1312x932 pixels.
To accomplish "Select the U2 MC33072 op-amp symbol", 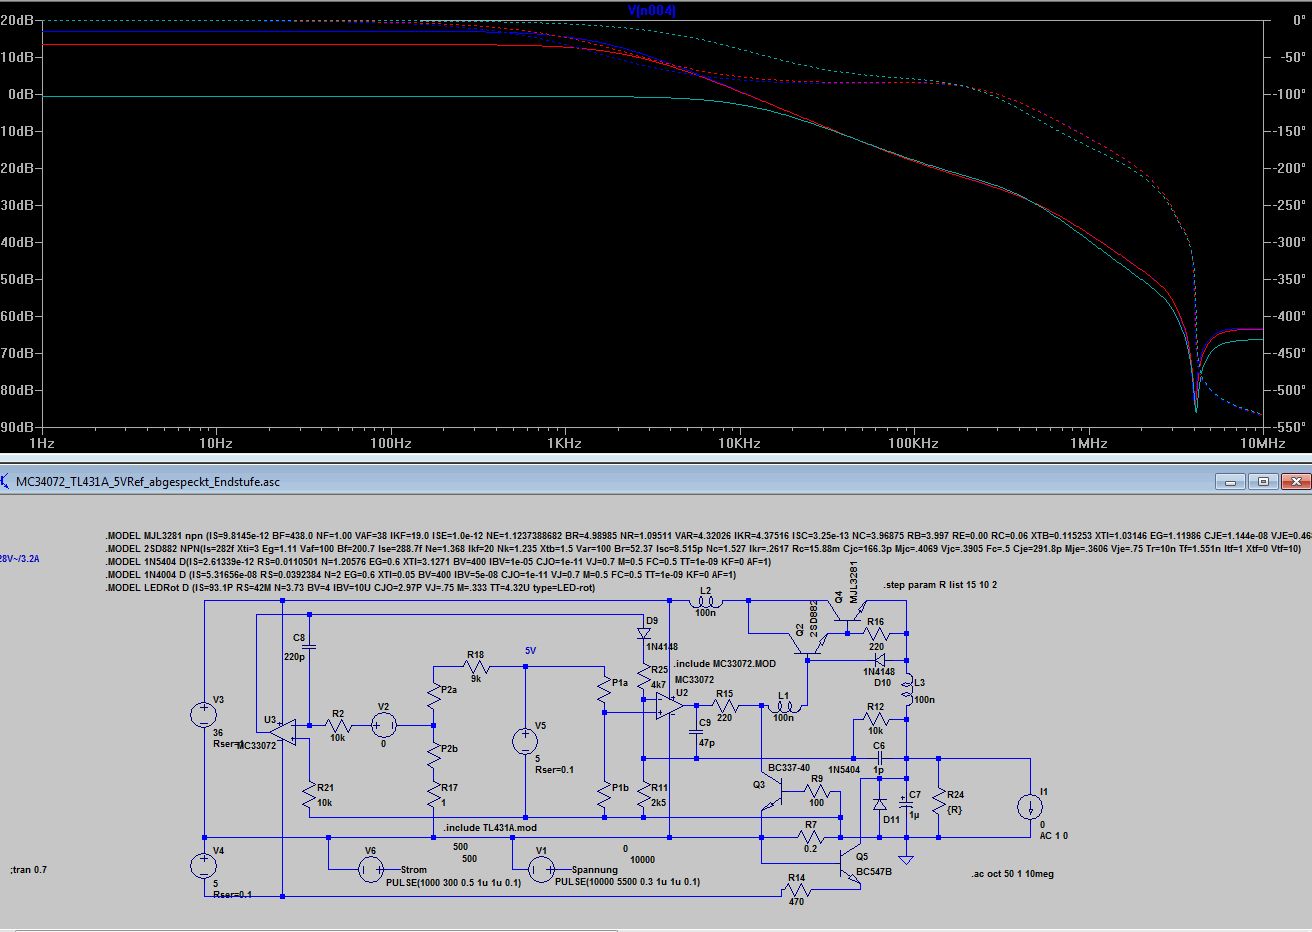I will 666,707.
